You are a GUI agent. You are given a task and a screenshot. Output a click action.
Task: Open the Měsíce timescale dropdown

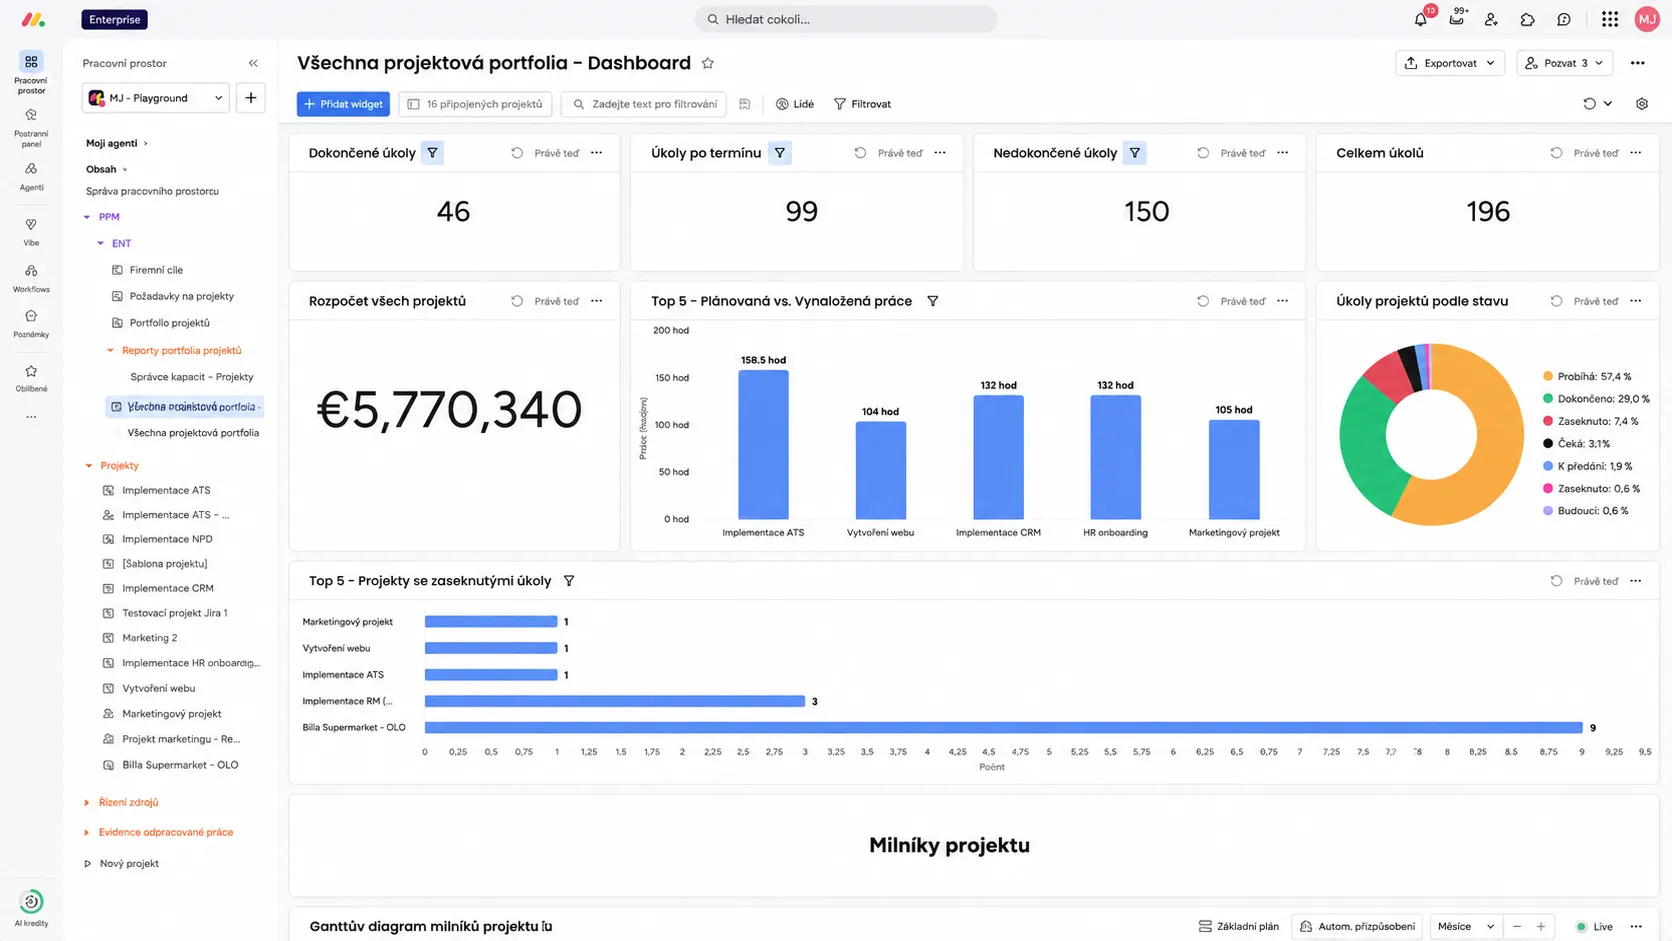1466,926
